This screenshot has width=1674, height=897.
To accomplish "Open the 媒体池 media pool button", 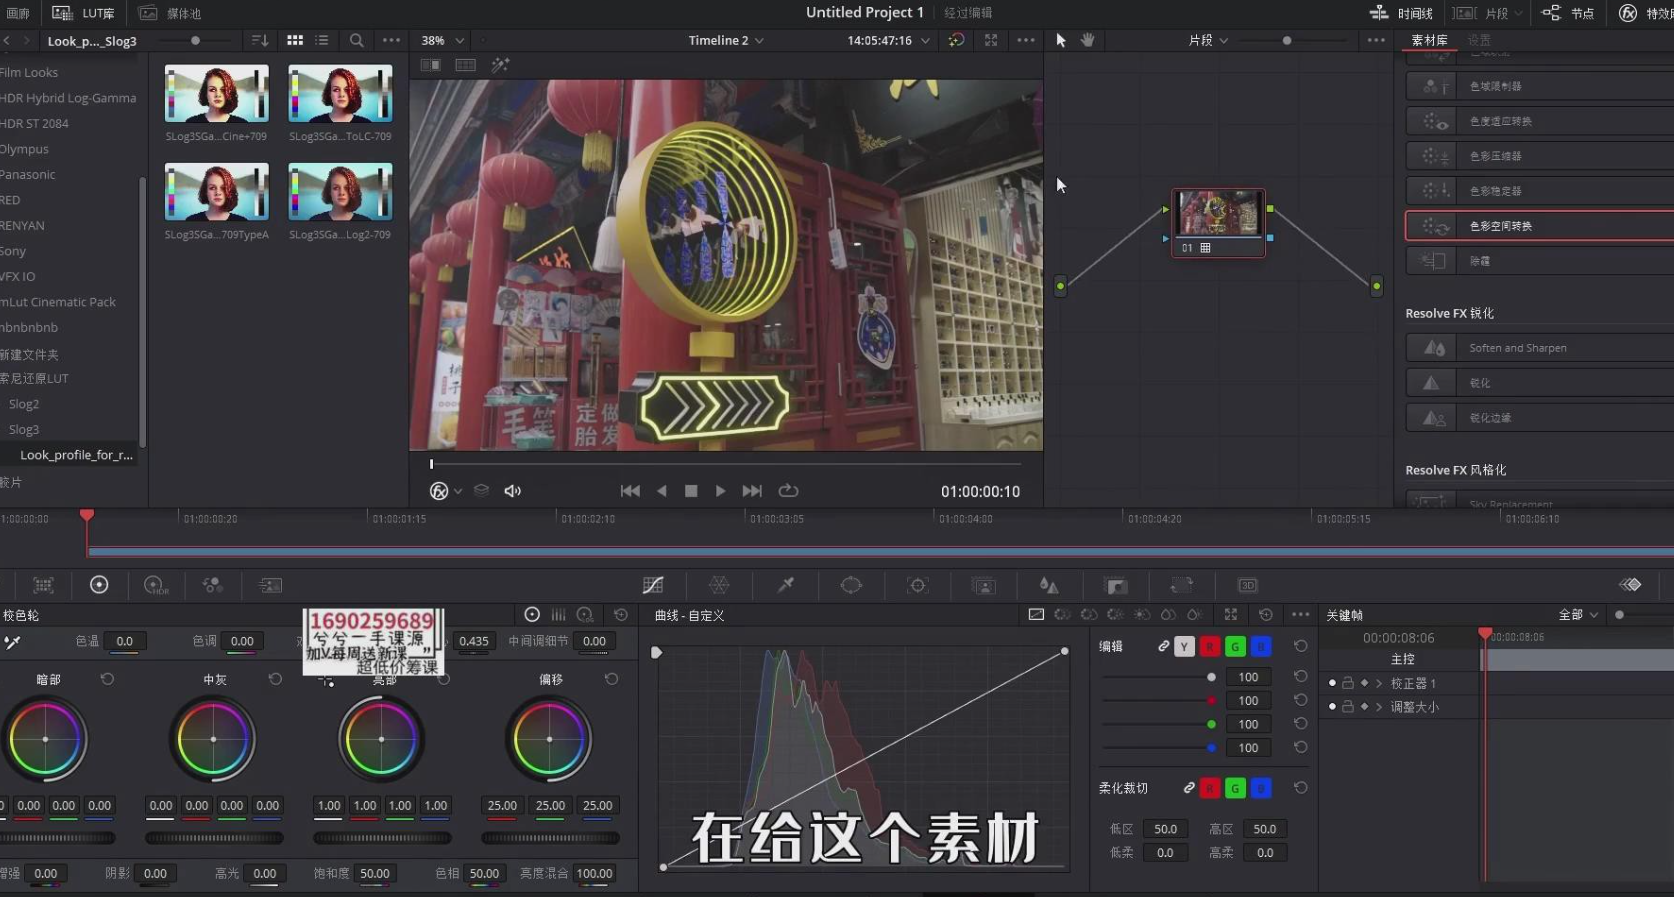I will point(170,13).
